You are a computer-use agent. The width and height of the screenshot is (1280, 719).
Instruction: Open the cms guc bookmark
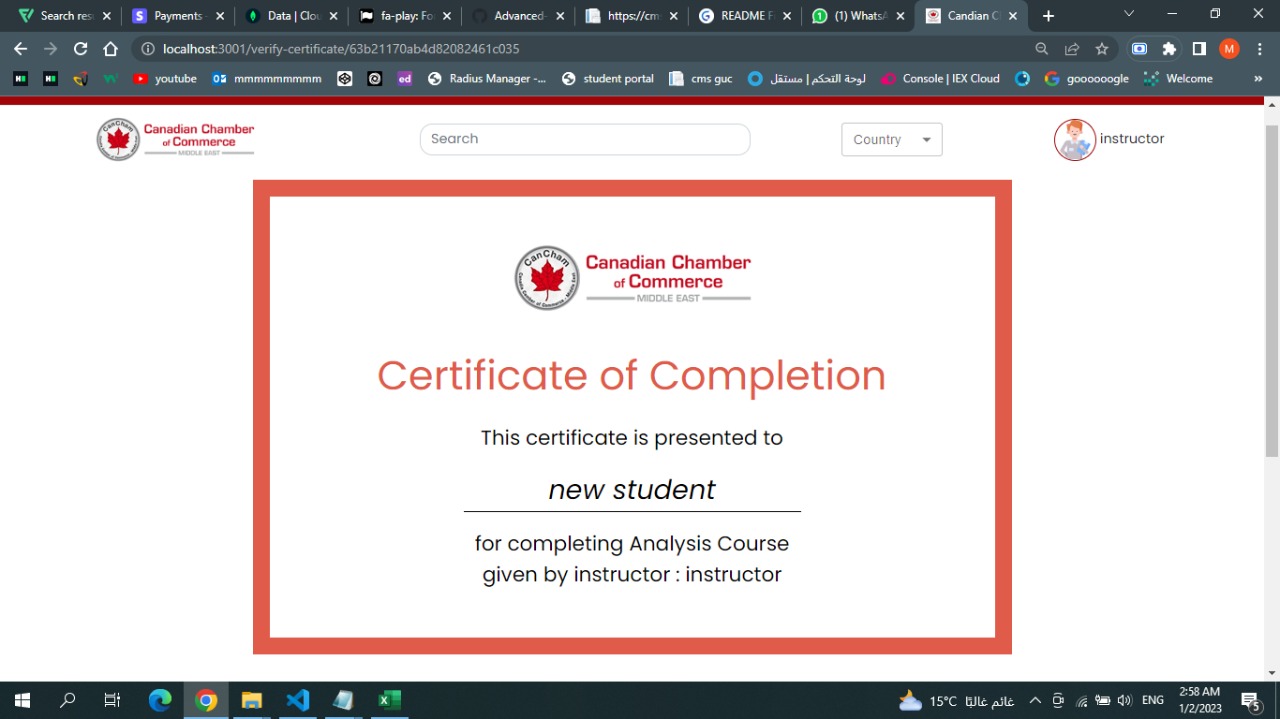click(701, 78)
